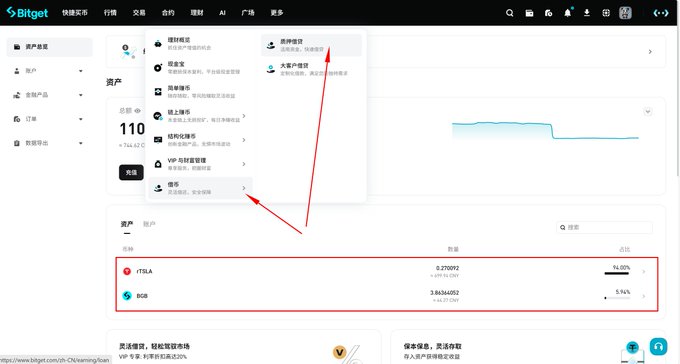Select 大客户借贷 in the loan submenu
680x364 pixels.
point(311,69)
